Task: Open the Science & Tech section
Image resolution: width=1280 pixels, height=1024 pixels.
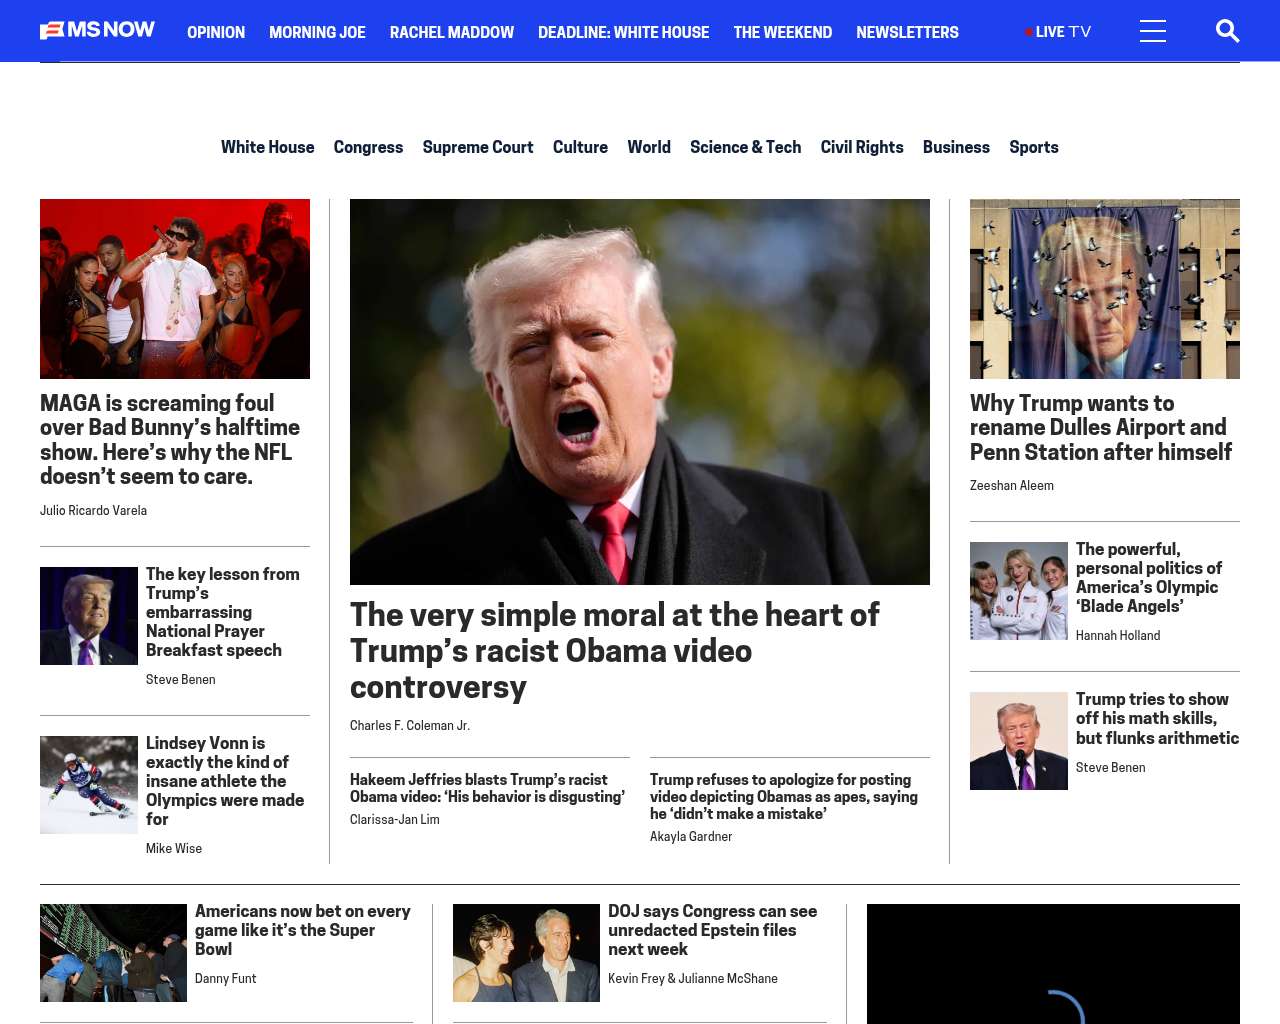Action: tap(745, 147)
